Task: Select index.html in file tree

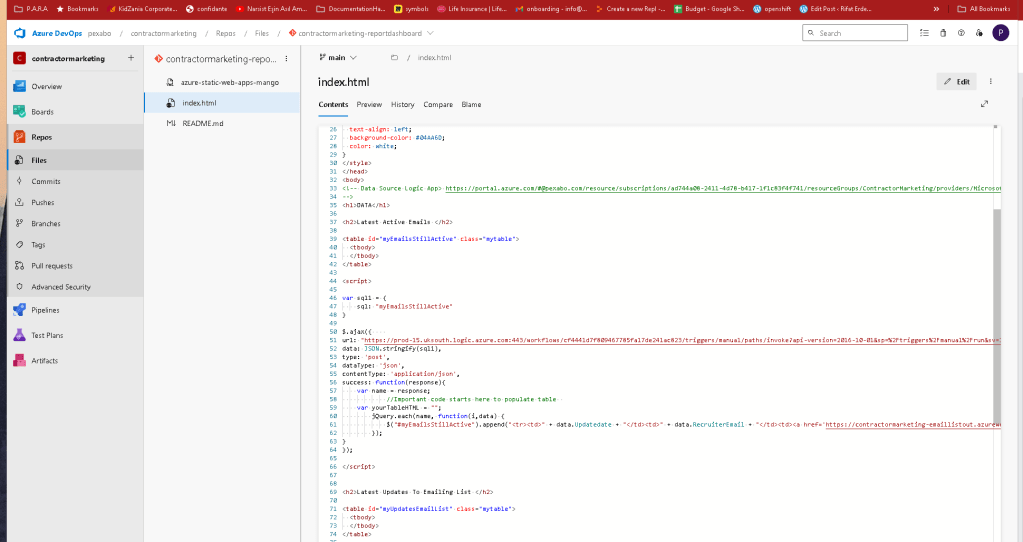Action: click(x=222, y=102)
